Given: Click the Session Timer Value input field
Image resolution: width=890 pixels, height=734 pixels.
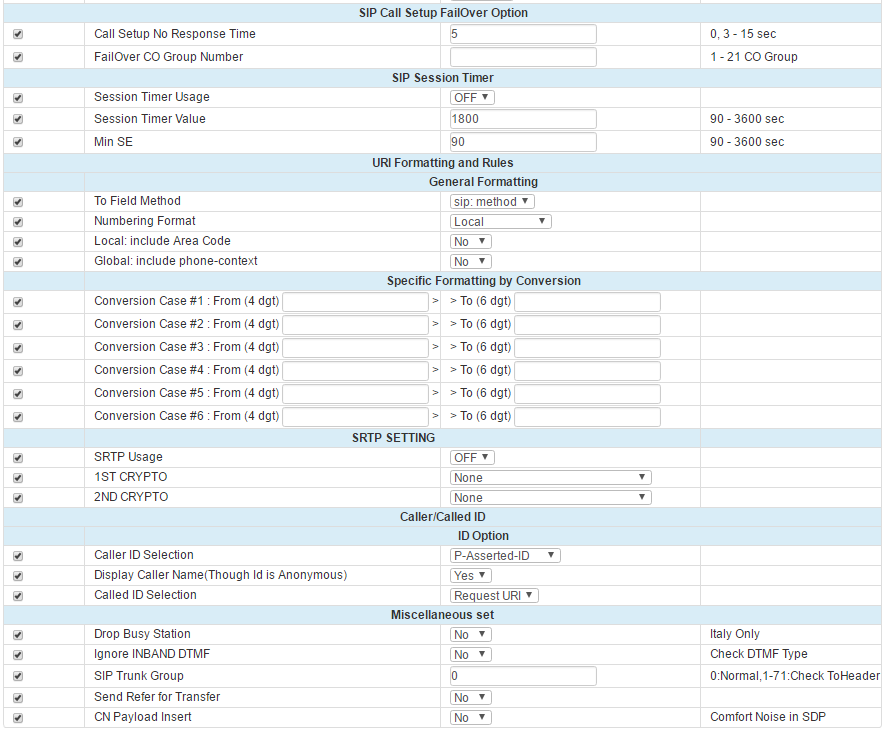Looking at the screenshot, I should point(523,119).
